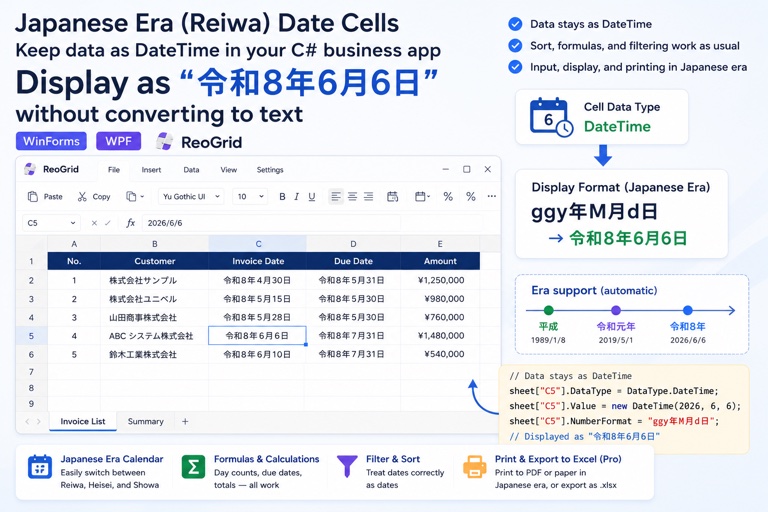768x512 pixels.
Task: Click the Japanese Era Calendar icon
Action: [x=40, y=467]
